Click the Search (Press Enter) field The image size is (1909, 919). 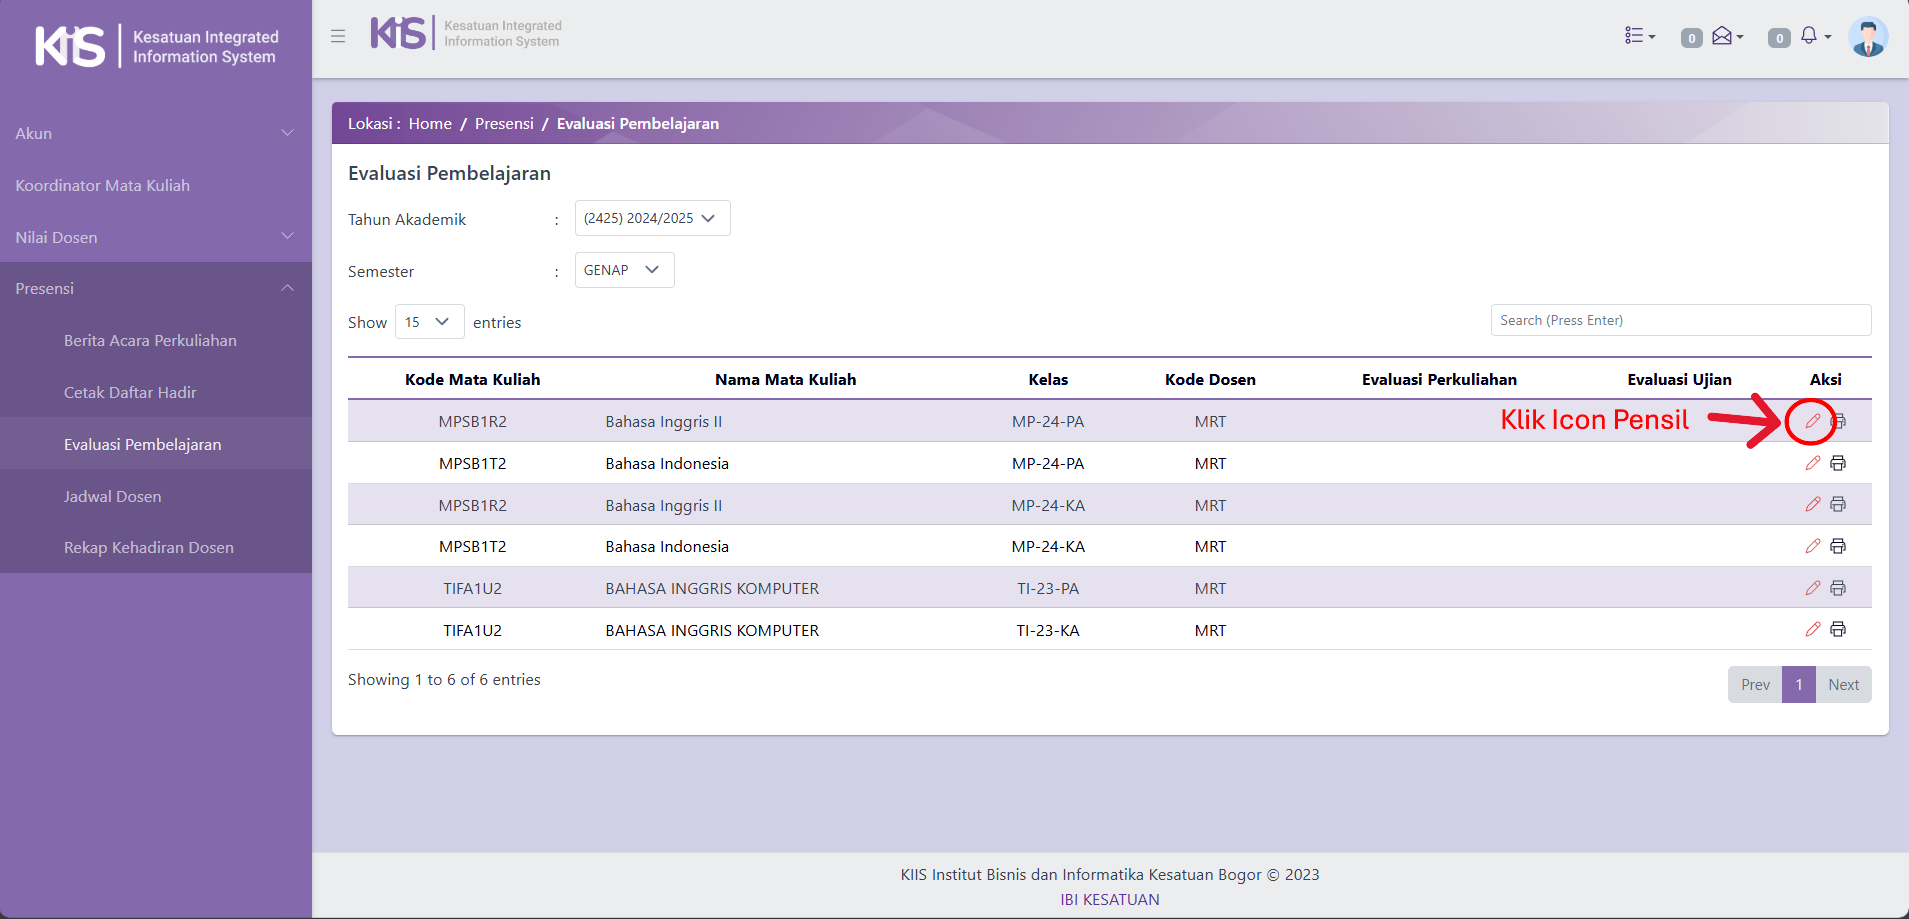(x=1680, y=320)
